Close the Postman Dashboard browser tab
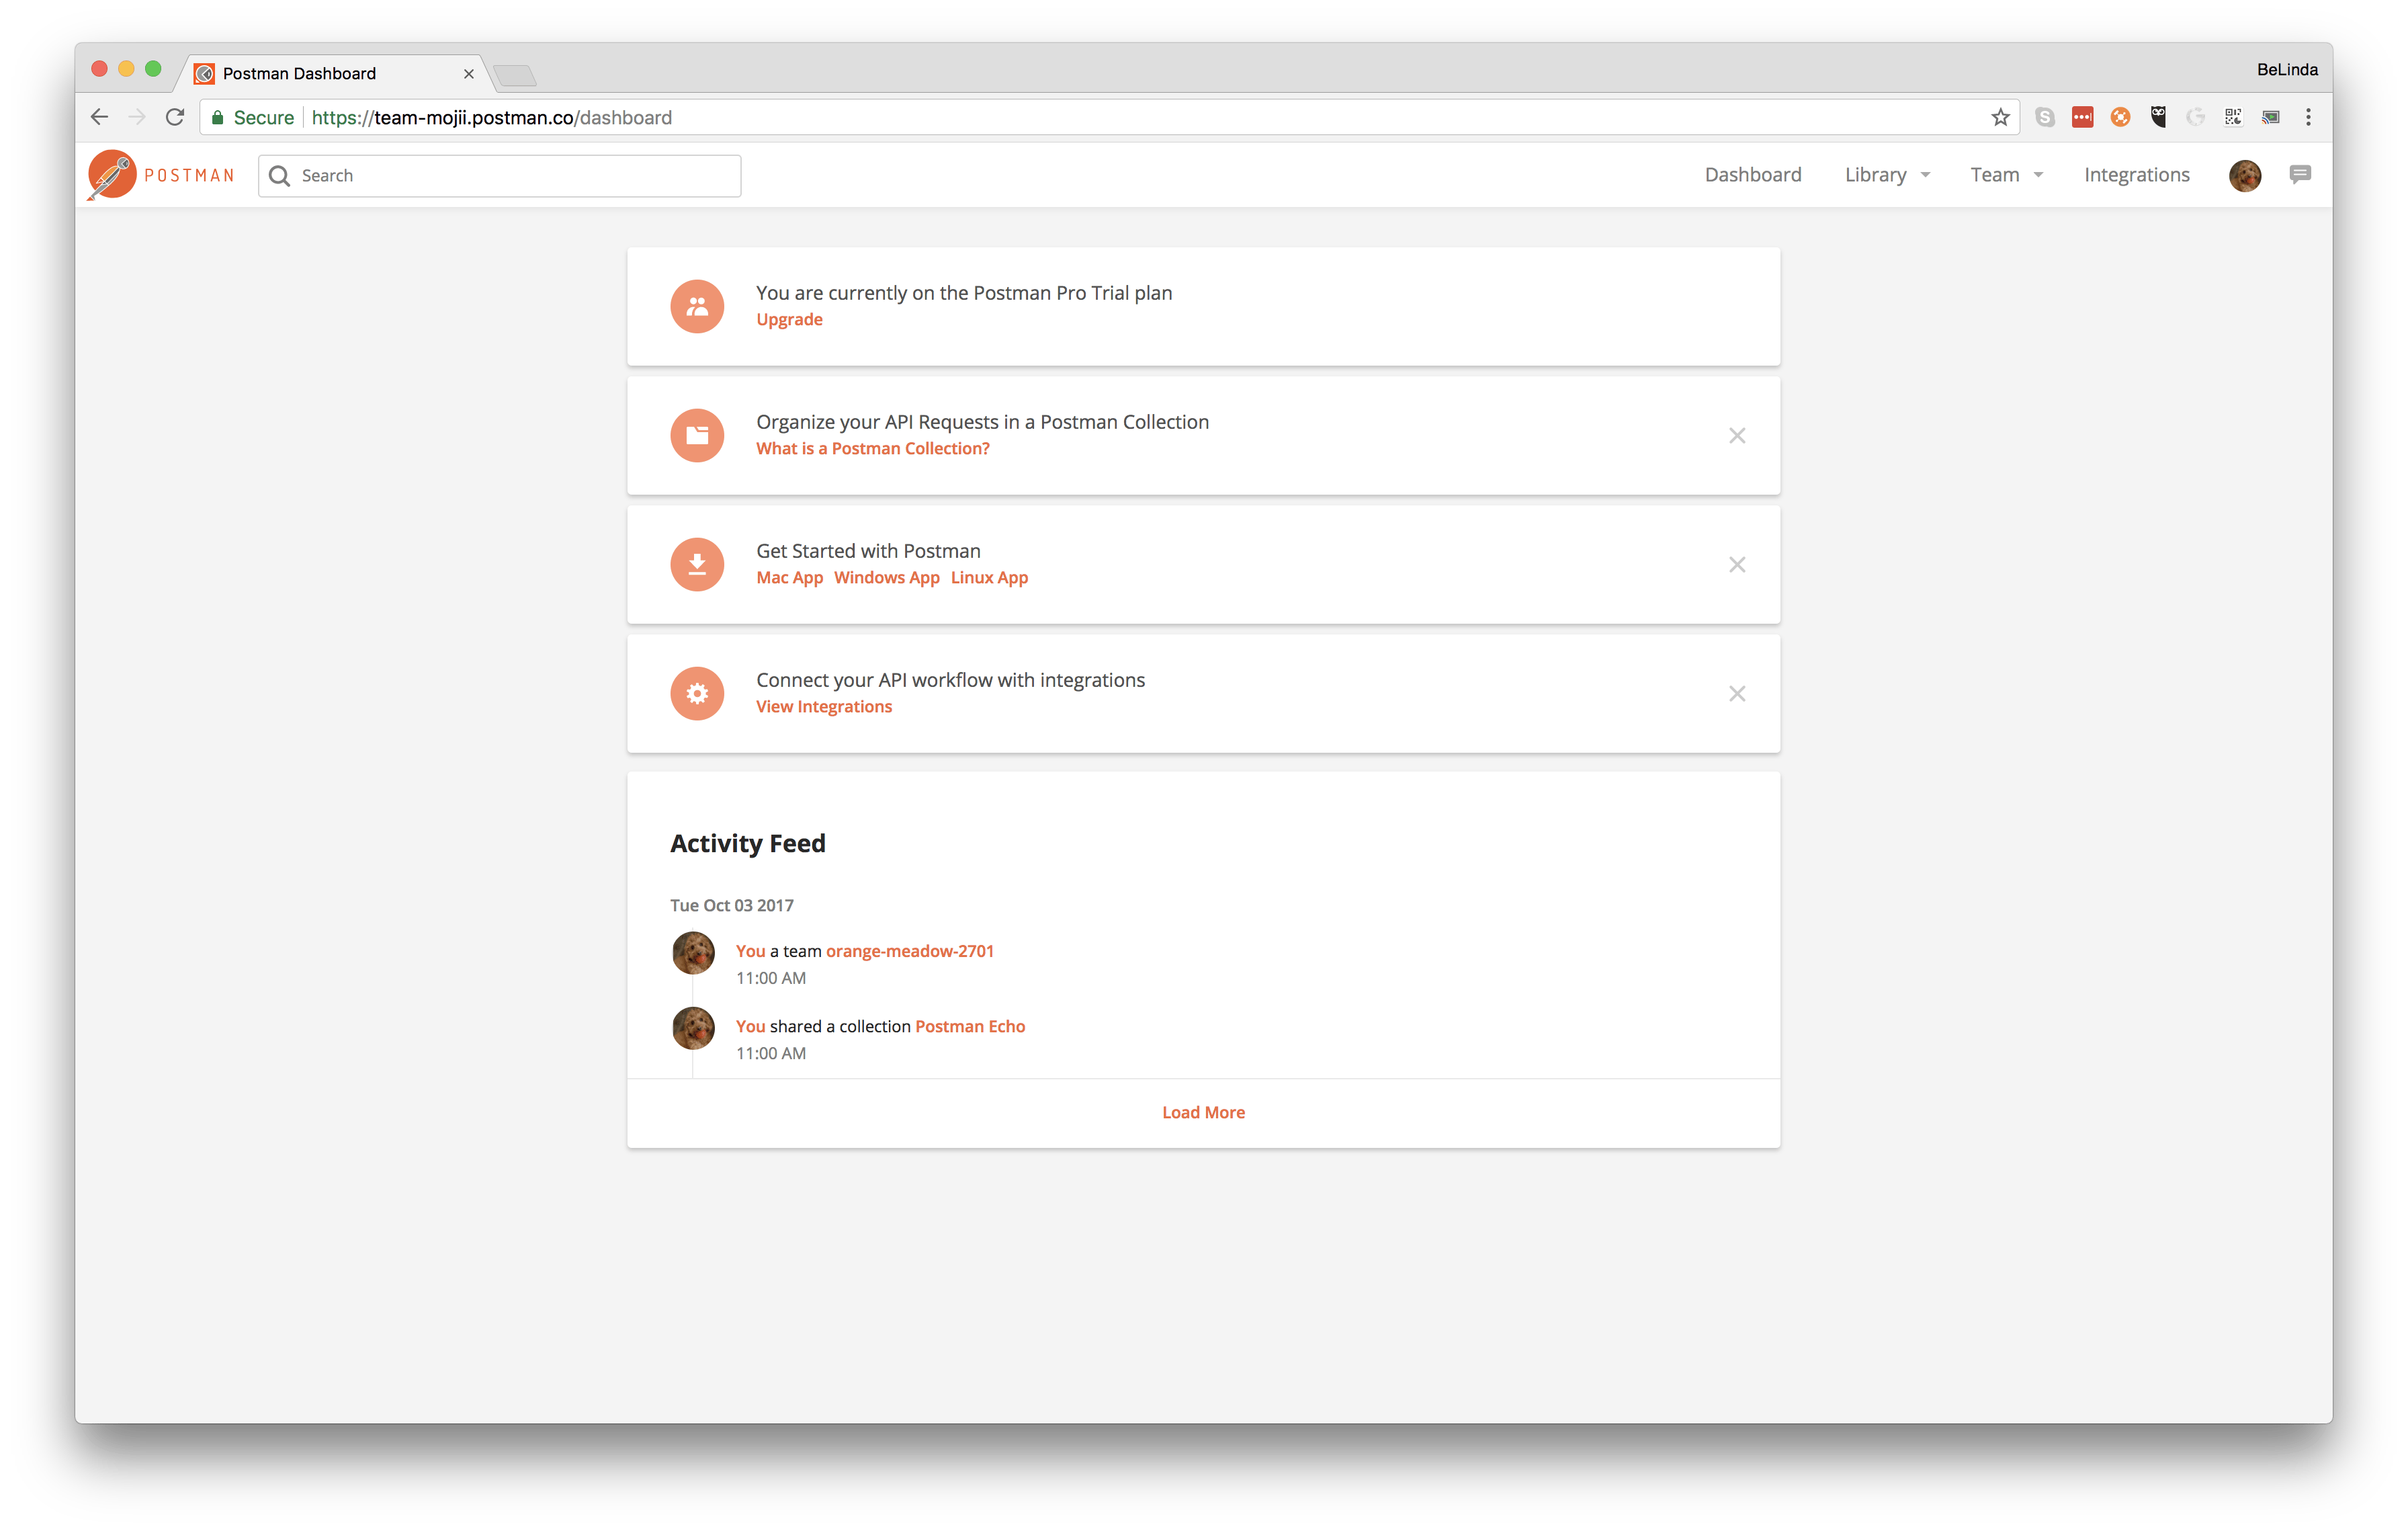 468,74
